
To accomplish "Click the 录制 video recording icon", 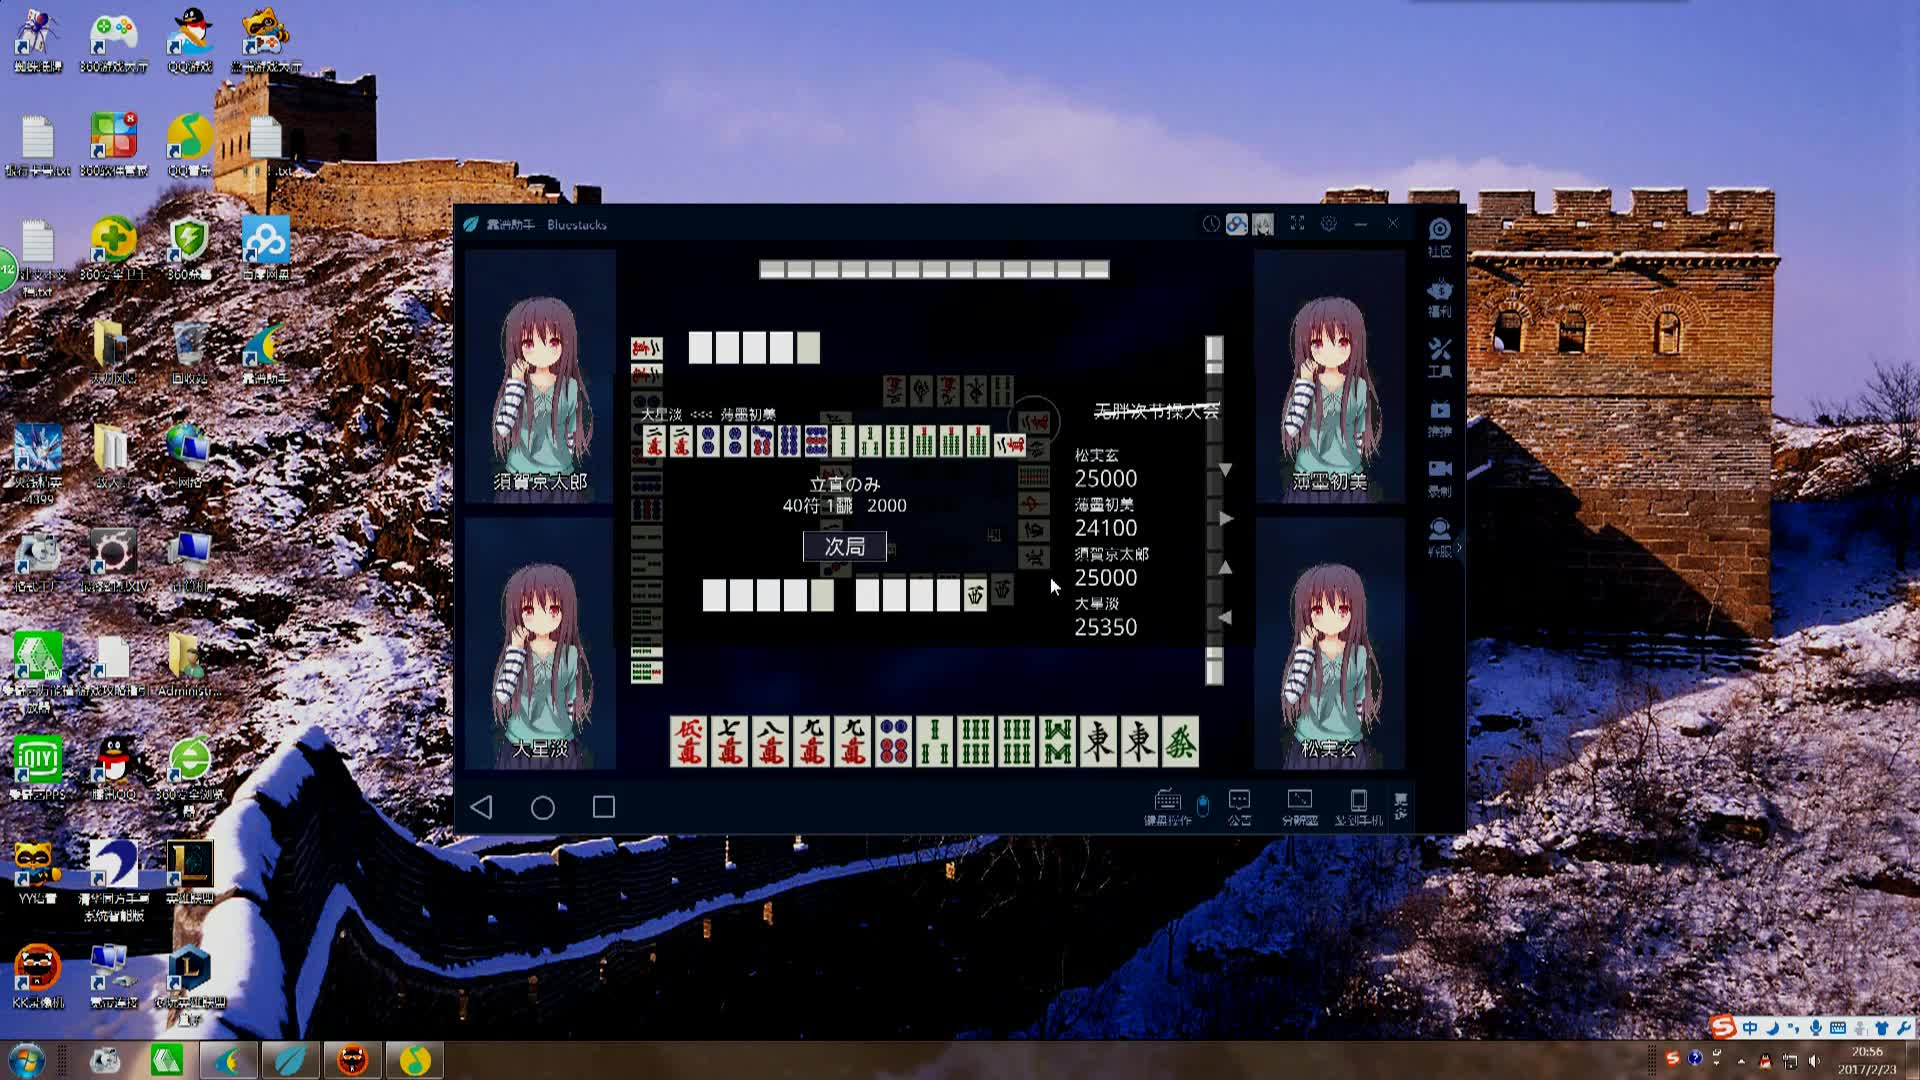I will (x=1439, y=476).
